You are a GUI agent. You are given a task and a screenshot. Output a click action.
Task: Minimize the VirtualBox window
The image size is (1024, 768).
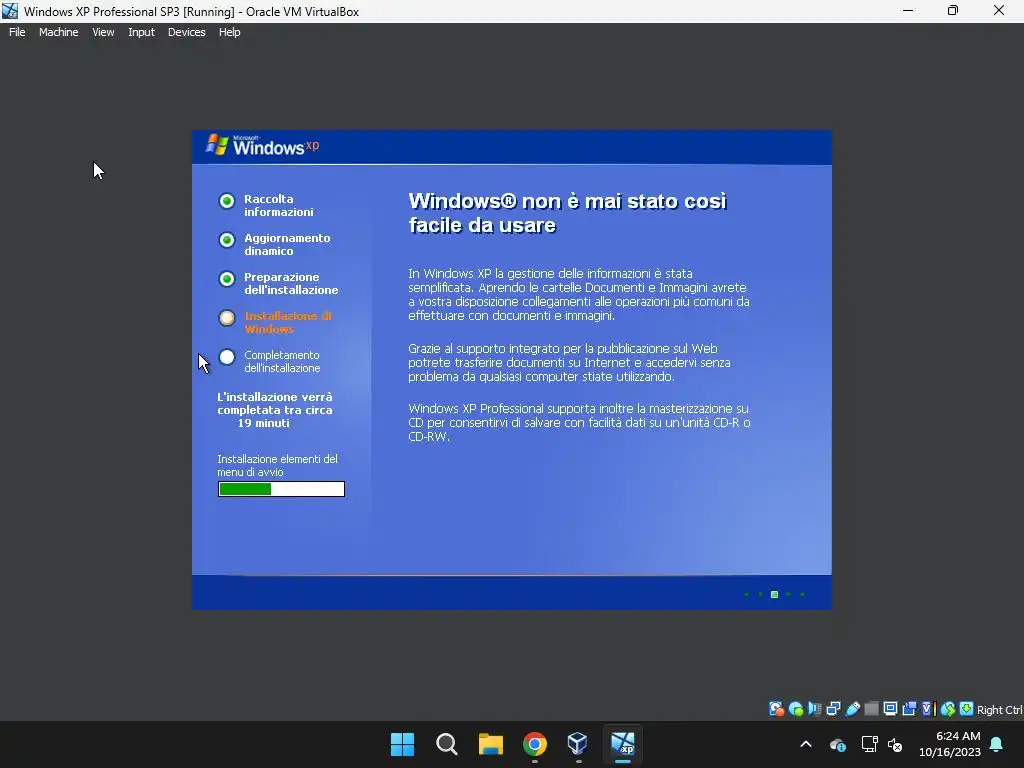pyautogui.click(x=908, y=11)
